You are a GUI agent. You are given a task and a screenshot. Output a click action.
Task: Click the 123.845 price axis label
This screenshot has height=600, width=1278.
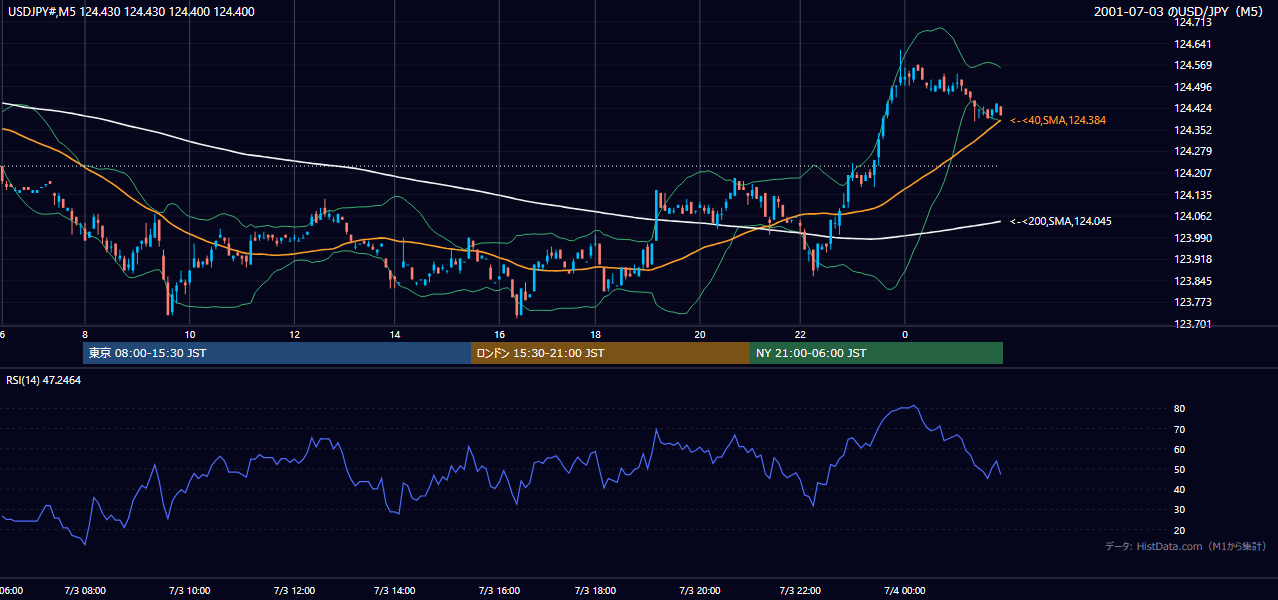(x=1193, y=281)
